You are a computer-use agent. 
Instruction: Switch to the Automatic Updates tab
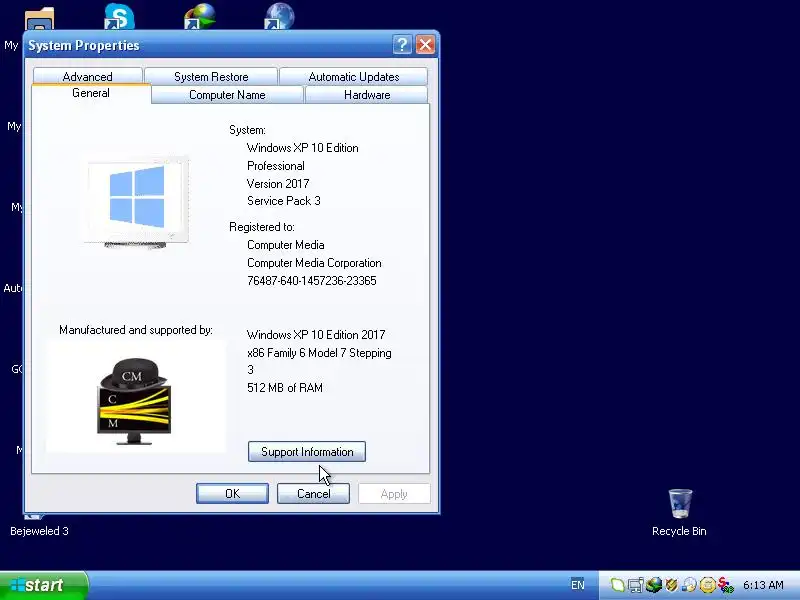pyautogui.click(x=354, y=77)
